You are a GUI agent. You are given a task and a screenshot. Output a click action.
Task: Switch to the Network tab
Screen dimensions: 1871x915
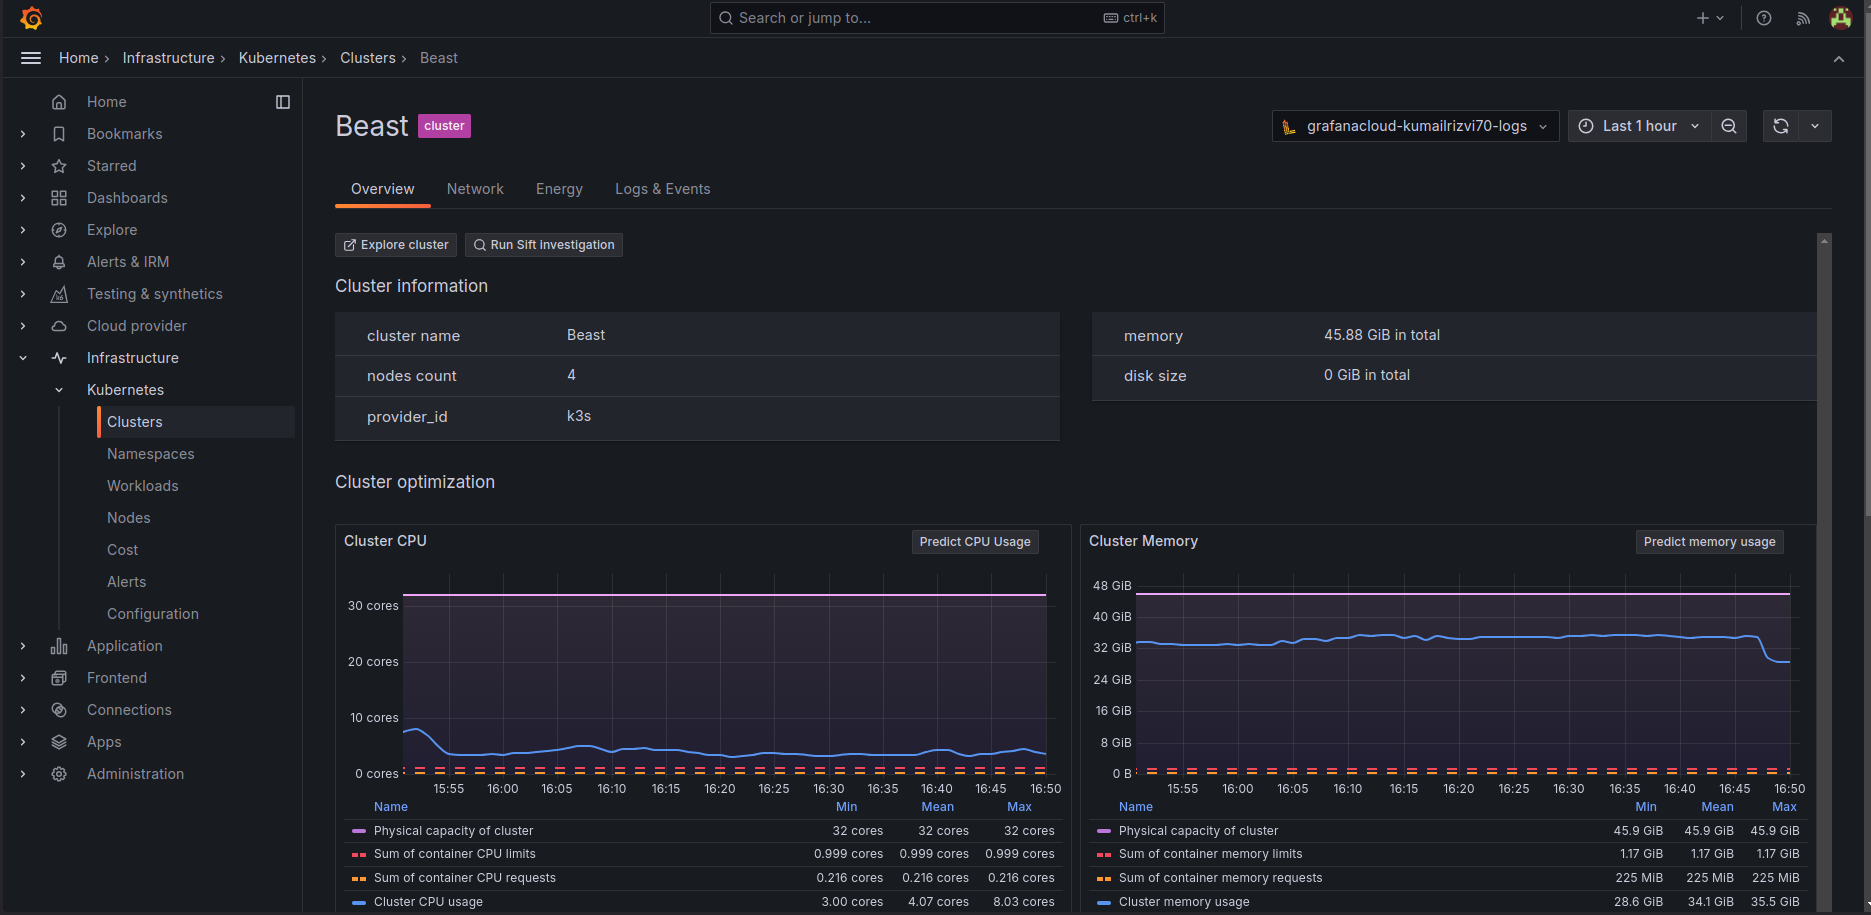tap(475, 189)
